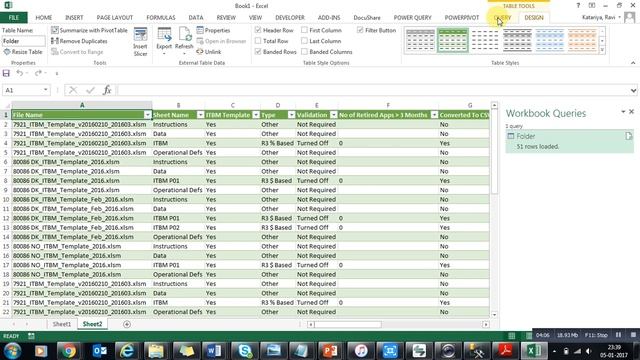Click the Redo arrow
This screenshot has width=640, height=360.
(x=38, y=73)
